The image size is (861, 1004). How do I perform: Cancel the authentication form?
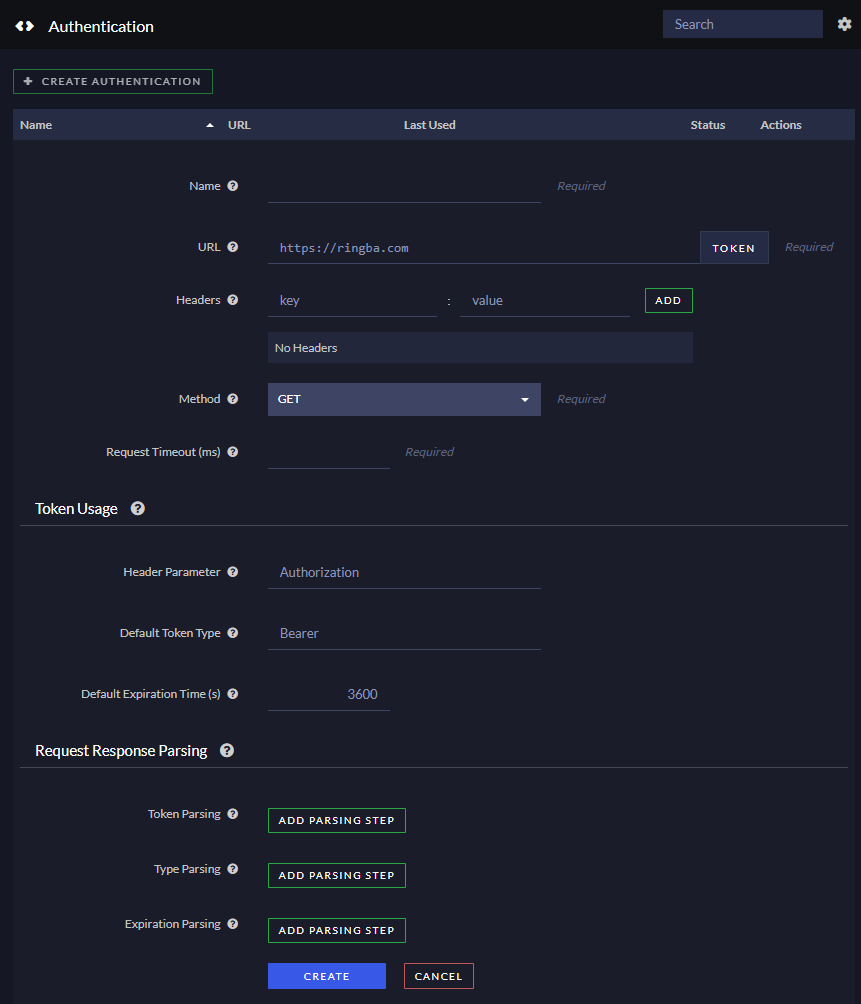coord(439,976)
